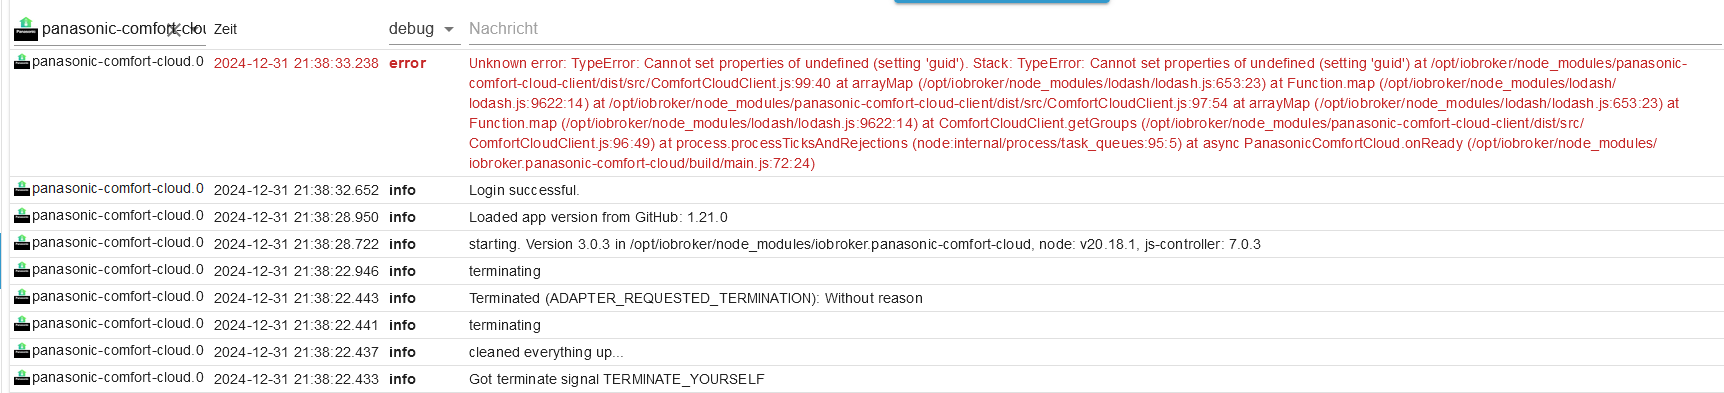This screenshot has height=393, width=1724.
Task: Select the 'Terminated (ADAPTER_REQUESTED_TERMINATION)' log entry
Action: (696, 298)
